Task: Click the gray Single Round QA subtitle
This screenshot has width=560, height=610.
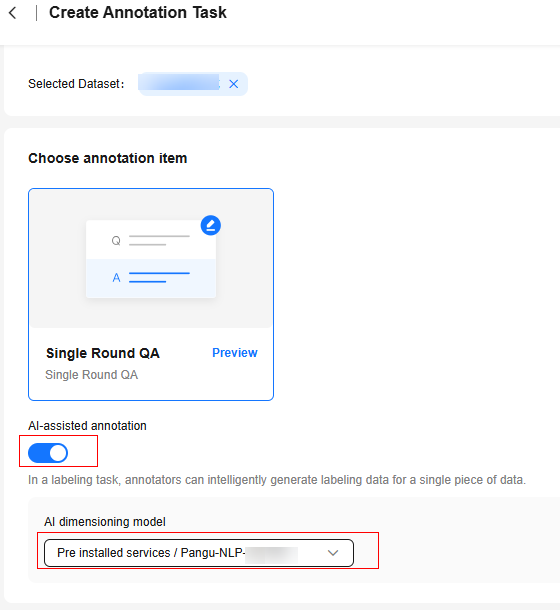Action: point(91,375)
